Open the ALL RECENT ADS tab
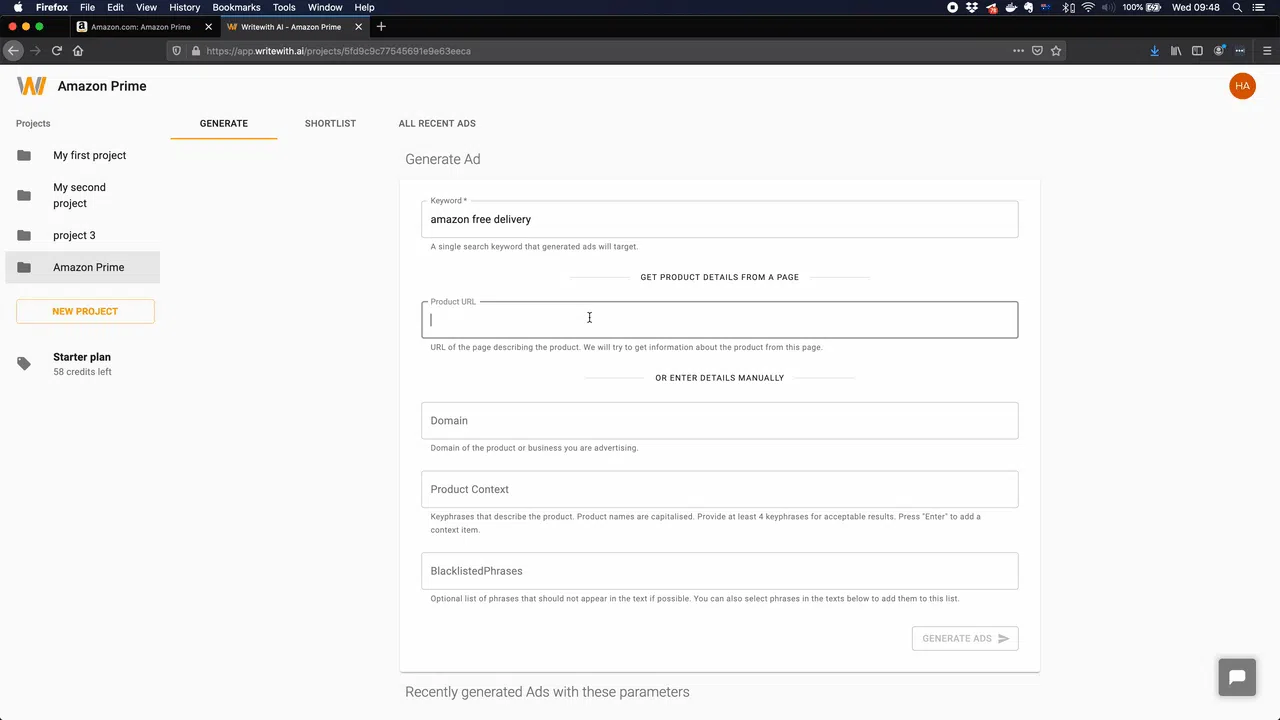This screenshot has height=720, width=1280. [x=437, y=124]
